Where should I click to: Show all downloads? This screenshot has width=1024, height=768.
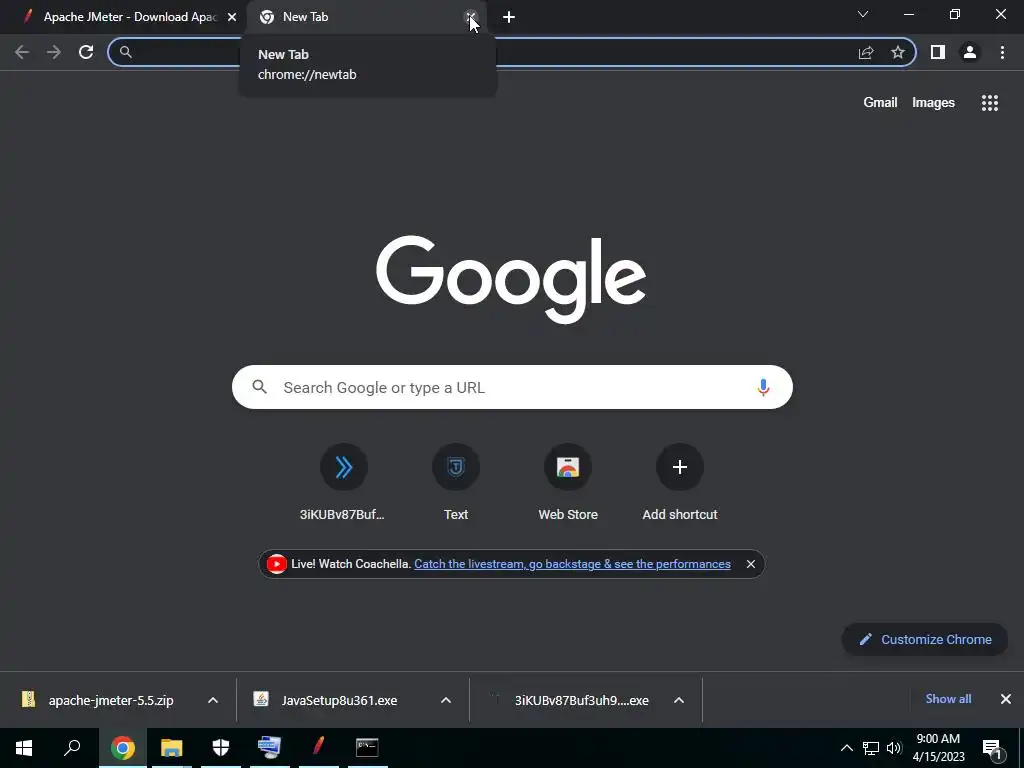point(948,699)
